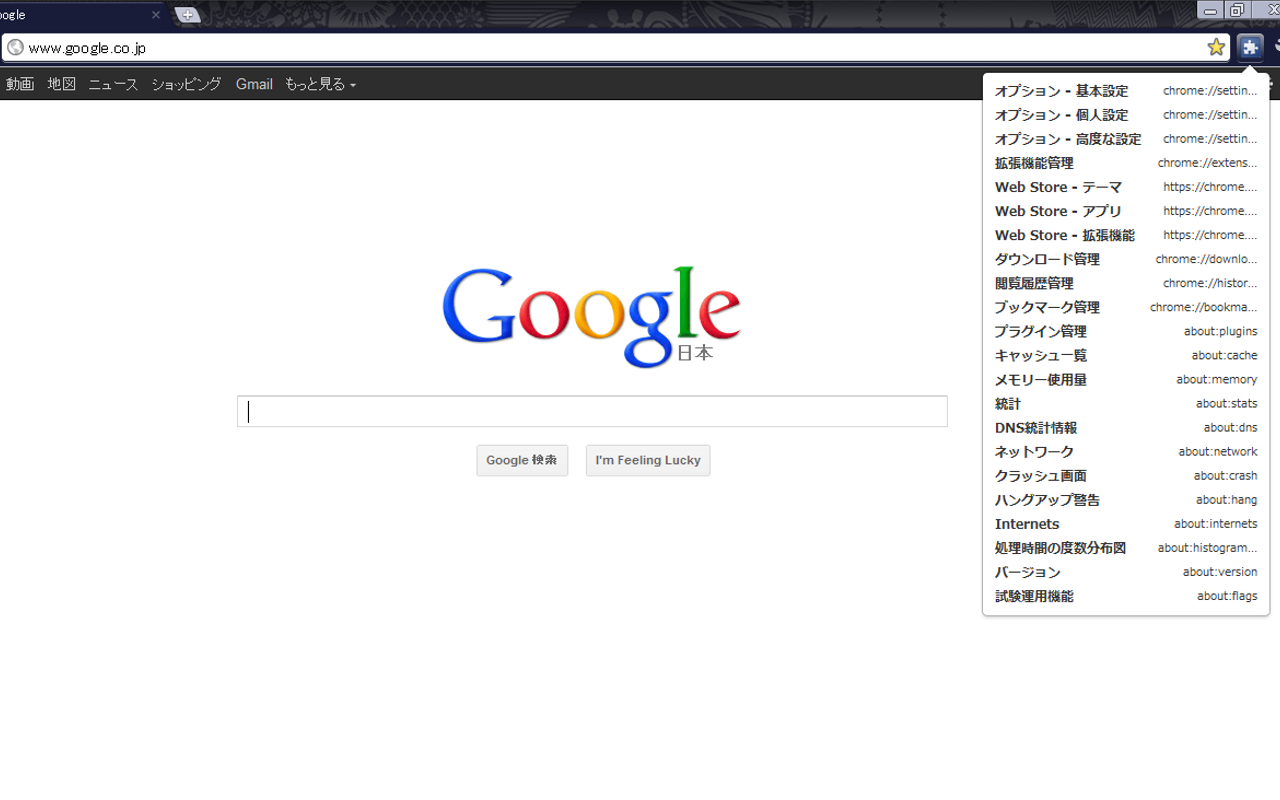This screenshot has height=800, width=1280.
Task: Bookmark this page with the star icon
Action: (x=1216, y=47)
